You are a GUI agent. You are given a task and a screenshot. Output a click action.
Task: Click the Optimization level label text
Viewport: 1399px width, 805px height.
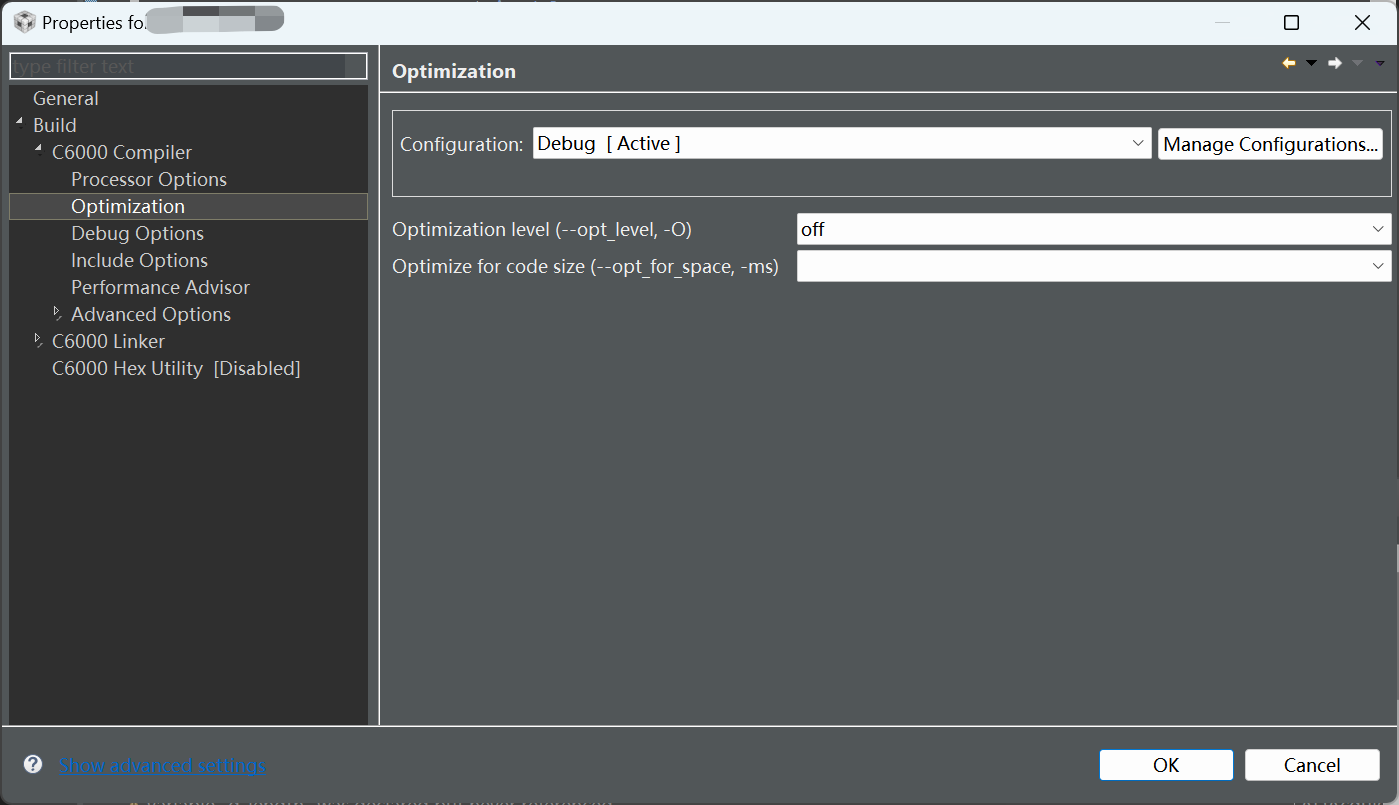(x=542, y=229)
